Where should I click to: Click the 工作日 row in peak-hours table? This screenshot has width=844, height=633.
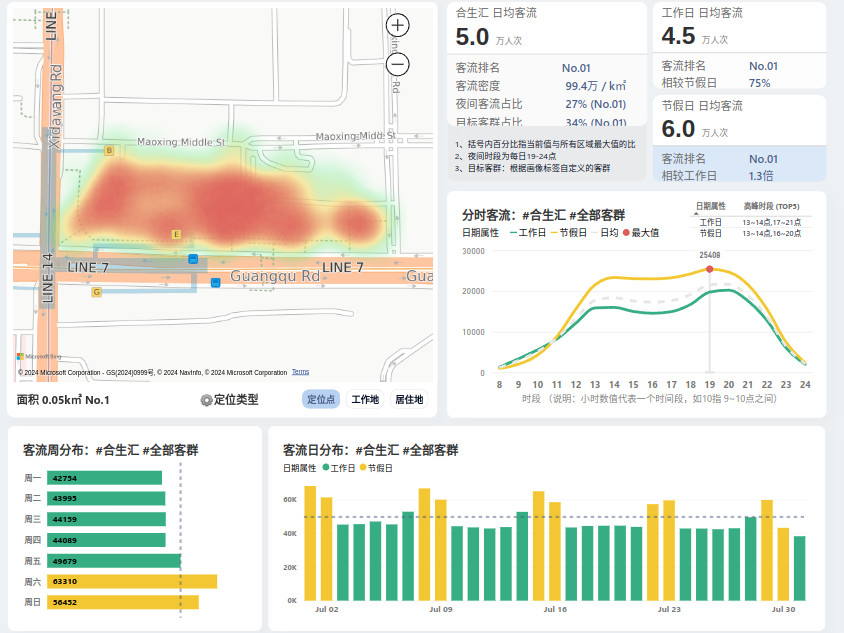tap(750, 222)
